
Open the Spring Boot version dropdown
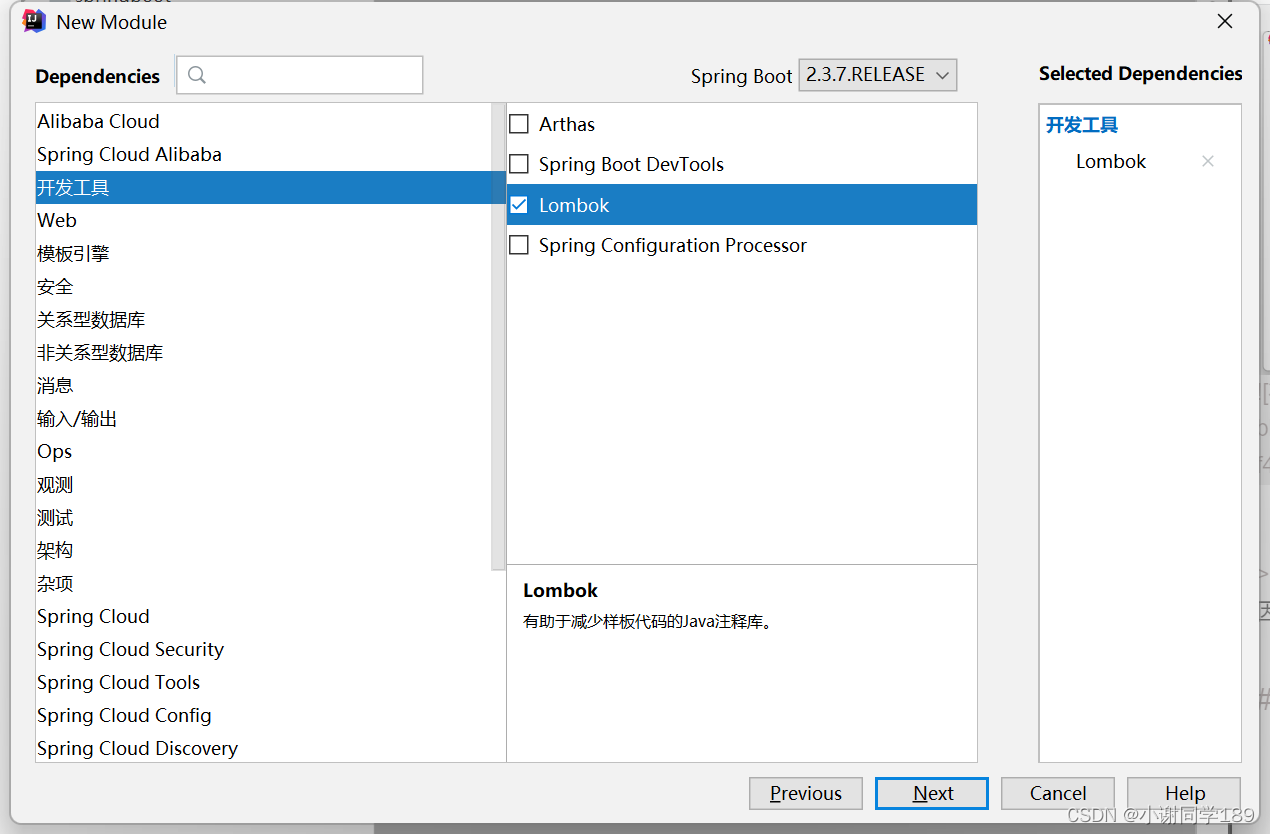pos(878,75)
